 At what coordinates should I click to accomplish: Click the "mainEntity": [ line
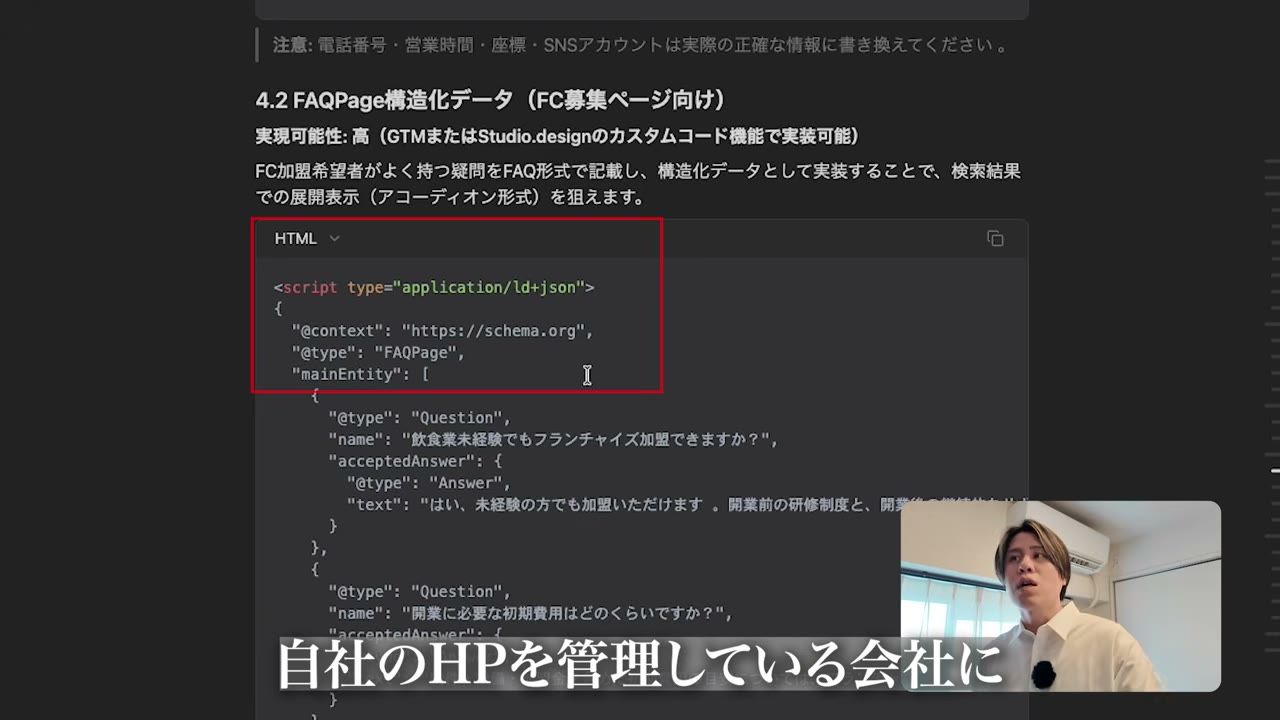[x=360, y=374]
